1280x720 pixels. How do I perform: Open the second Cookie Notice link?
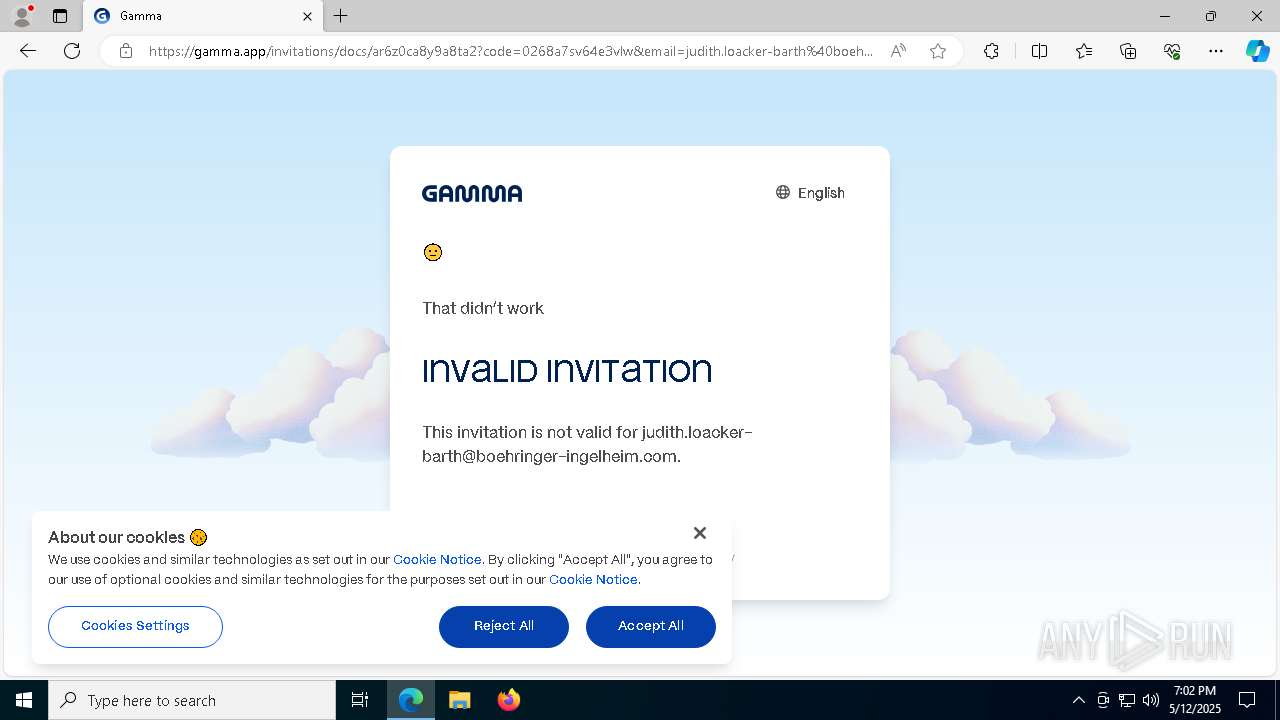(593, 580)
